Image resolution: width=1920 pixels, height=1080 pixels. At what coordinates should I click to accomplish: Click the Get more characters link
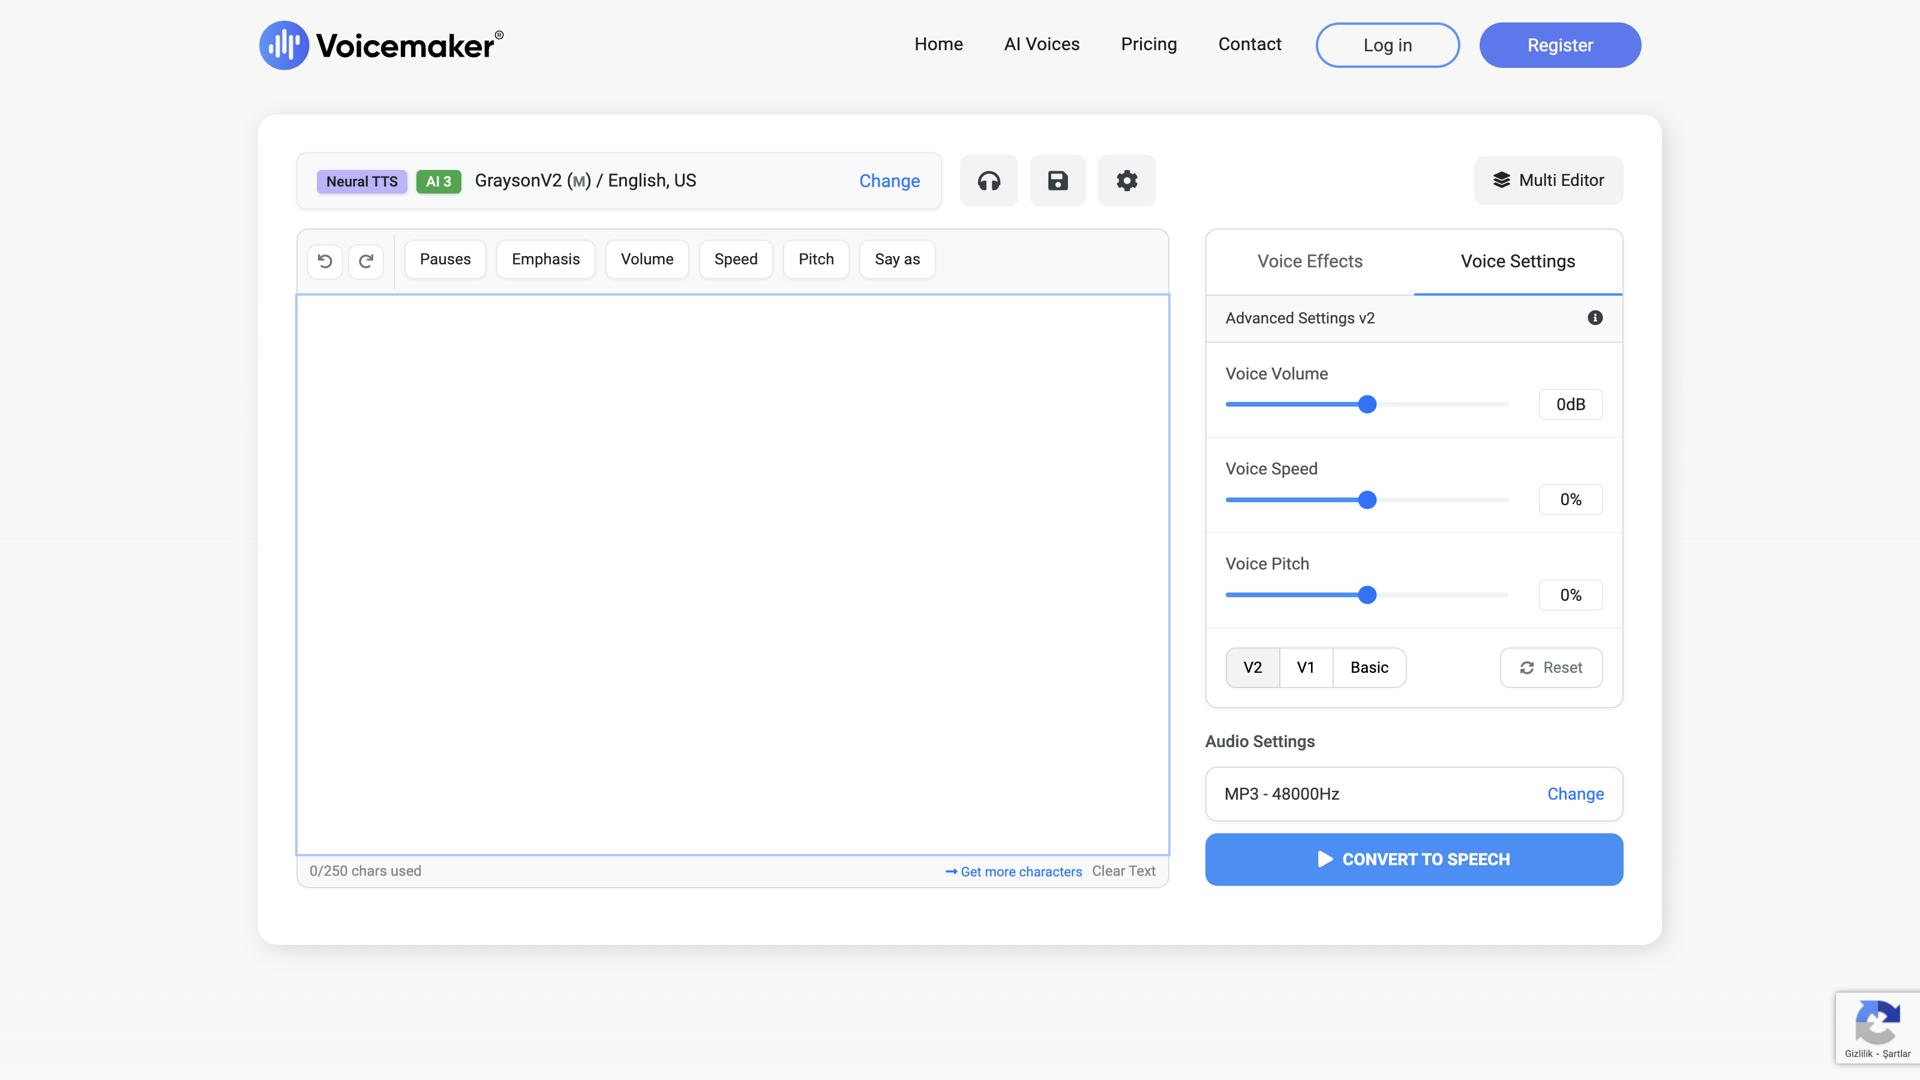[1013, 872]
